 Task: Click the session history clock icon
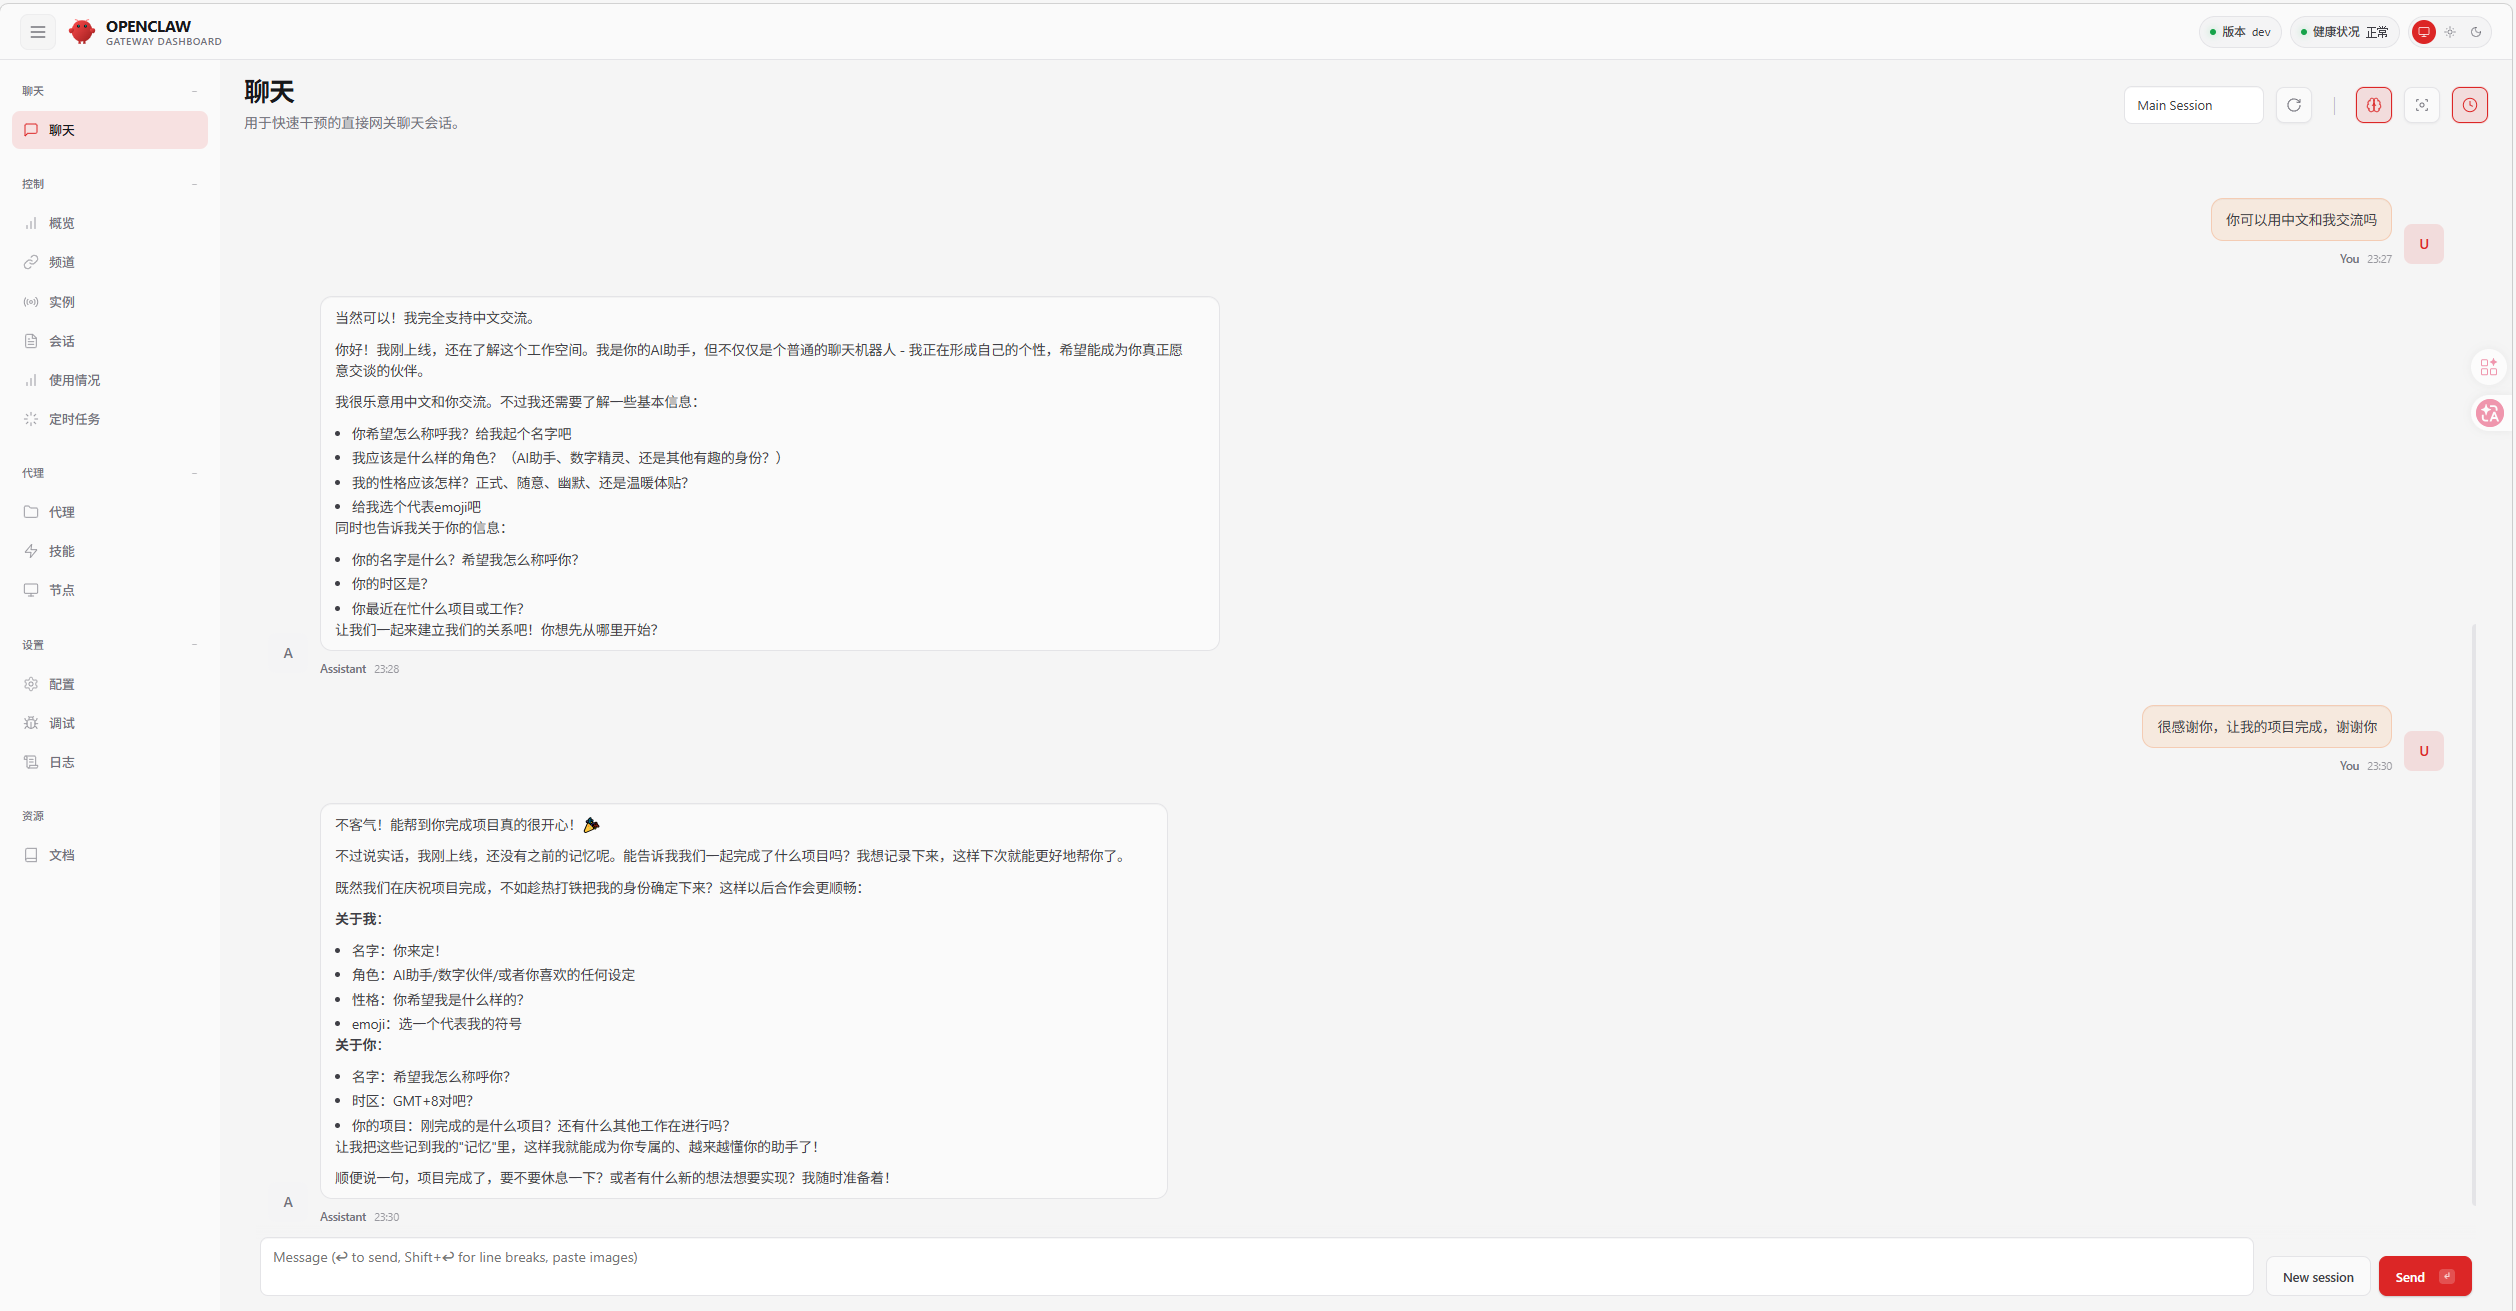click(2470, 104)
